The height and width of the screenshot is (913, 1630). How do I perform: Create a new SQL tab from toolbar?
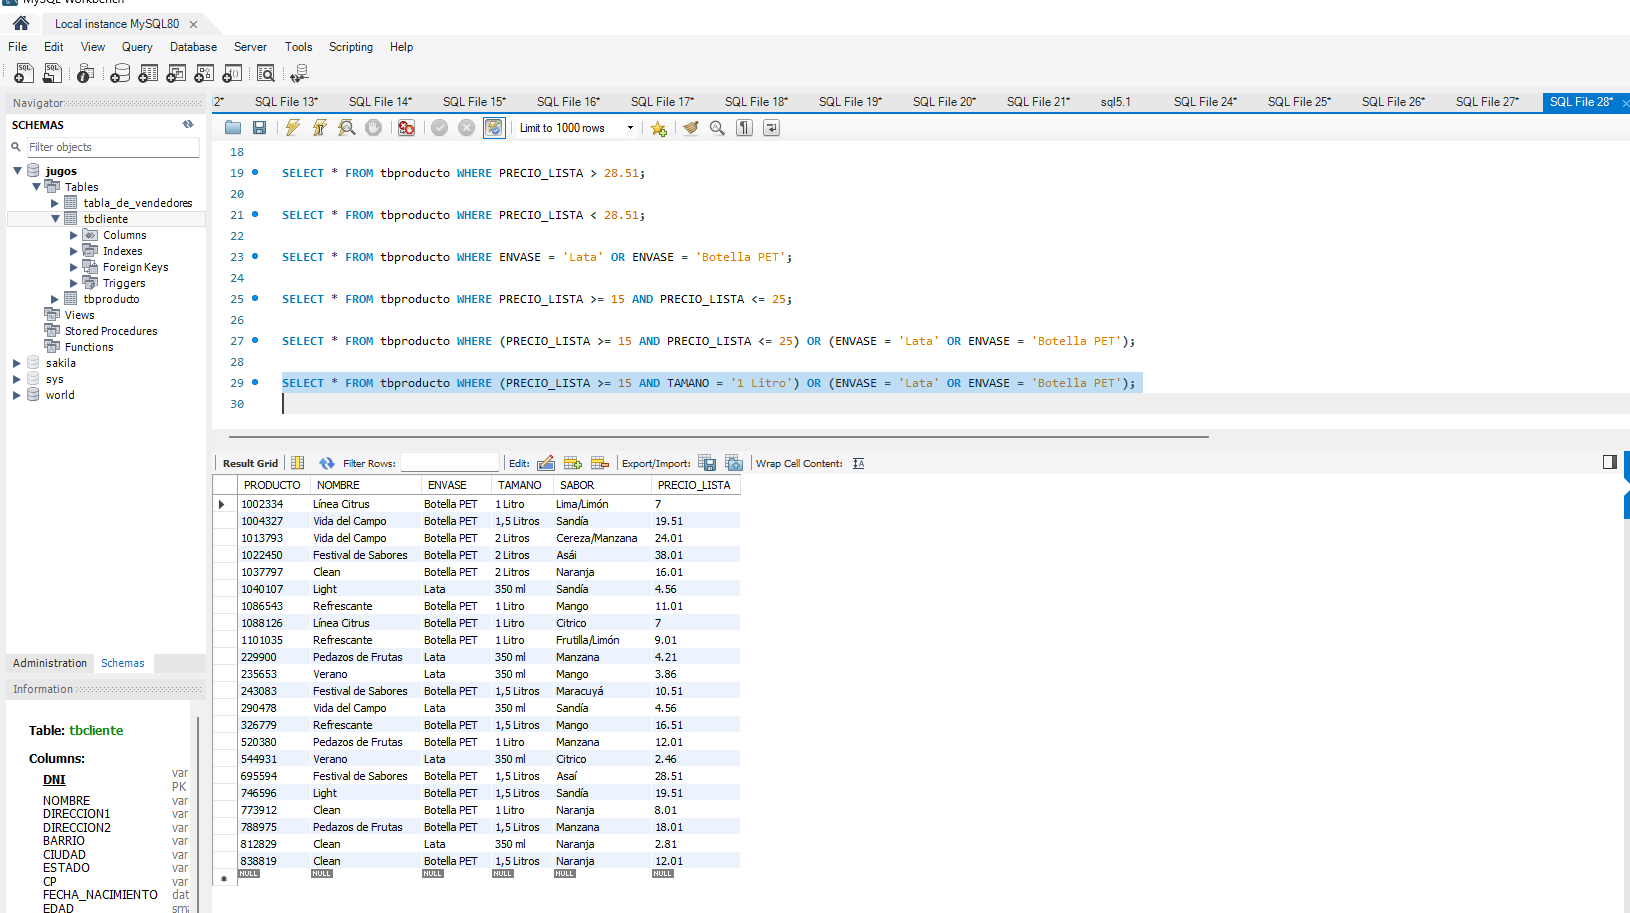[x=24, y=73]
